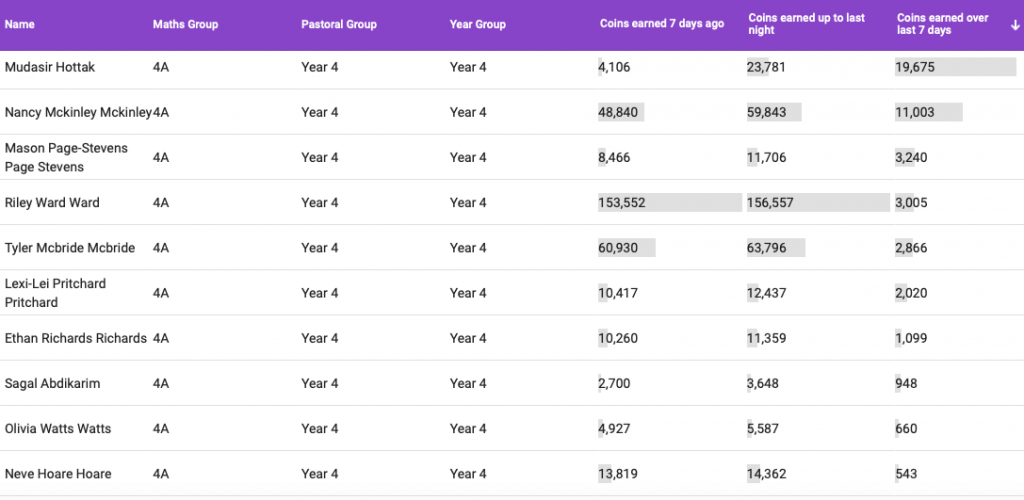This screenshot has width=1024, height=500.
Task: Choose Lexi-Lei Pritchard from the list
Action: [55, 293]
